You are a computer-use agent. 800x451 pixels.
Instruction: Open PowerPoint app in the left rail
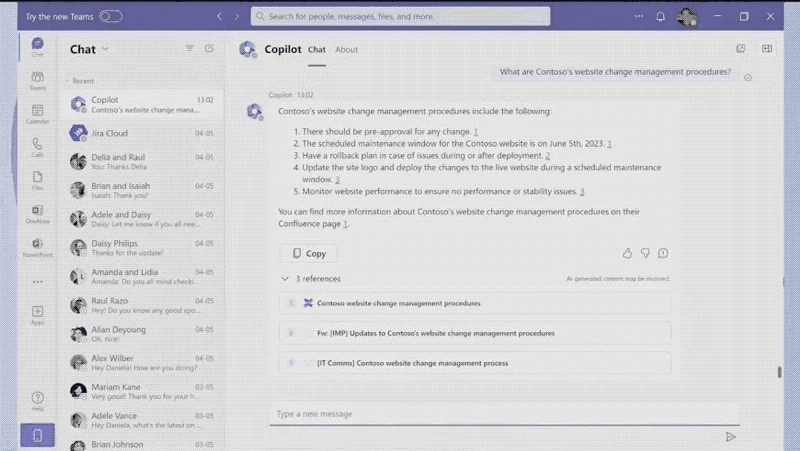(37, 247)
